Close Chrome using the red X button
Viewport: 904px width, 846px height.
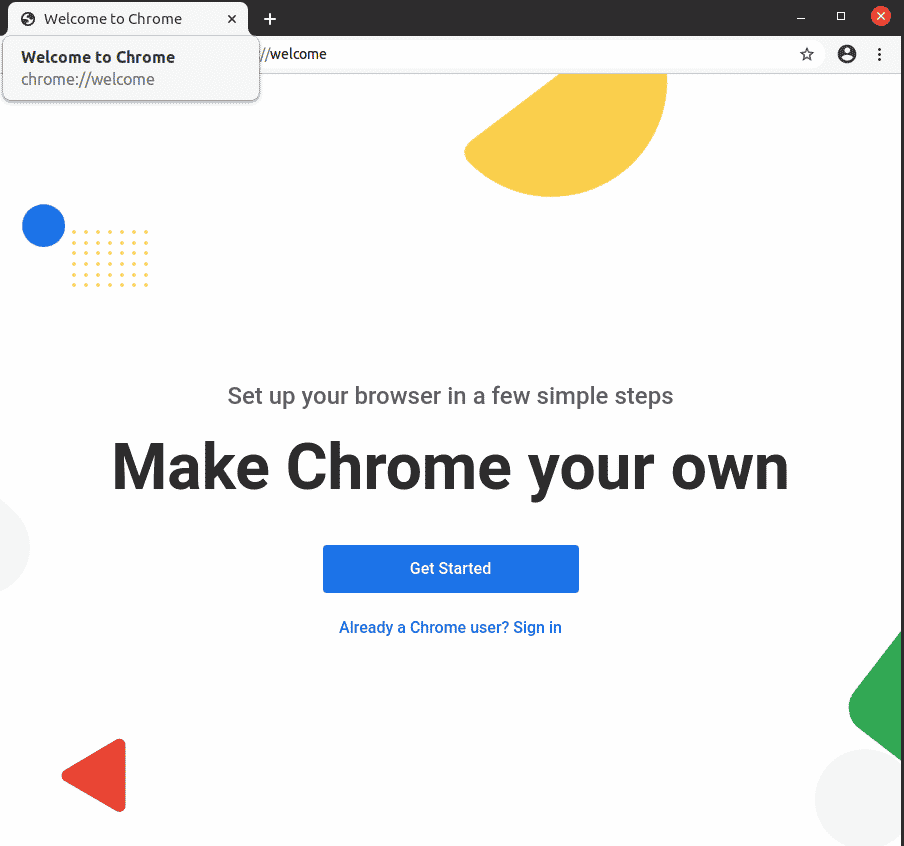(x=881, y=17)
